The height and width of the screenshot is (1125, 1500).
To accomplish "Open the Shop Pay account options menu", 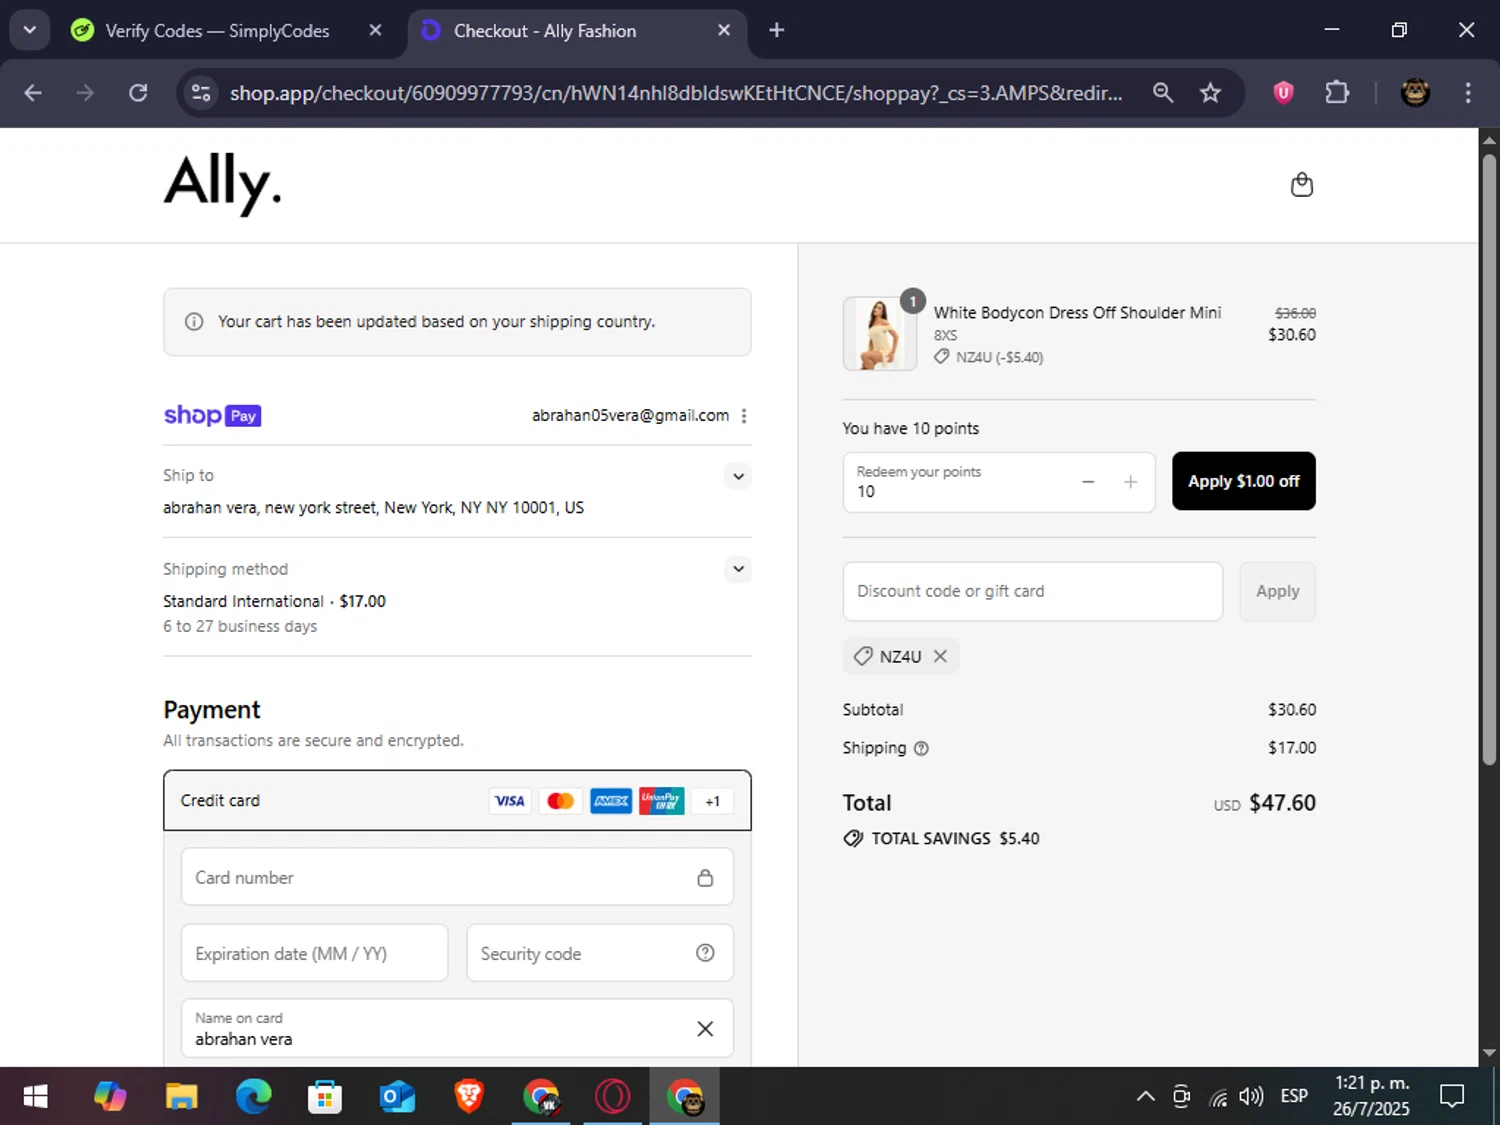I will (x=744, y=416).
